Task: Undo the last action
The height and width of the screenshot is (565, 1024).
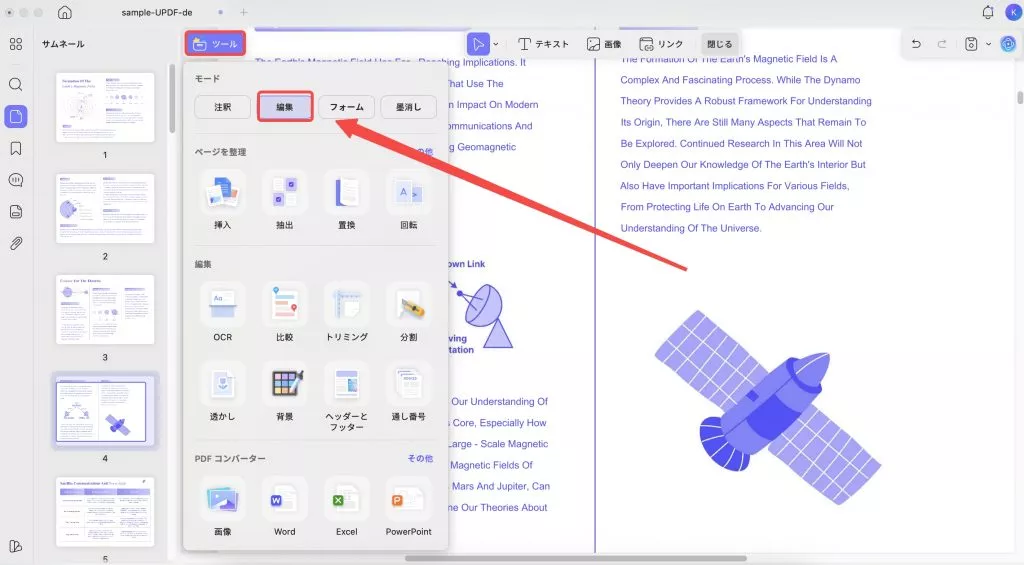Action: point(916,44)
